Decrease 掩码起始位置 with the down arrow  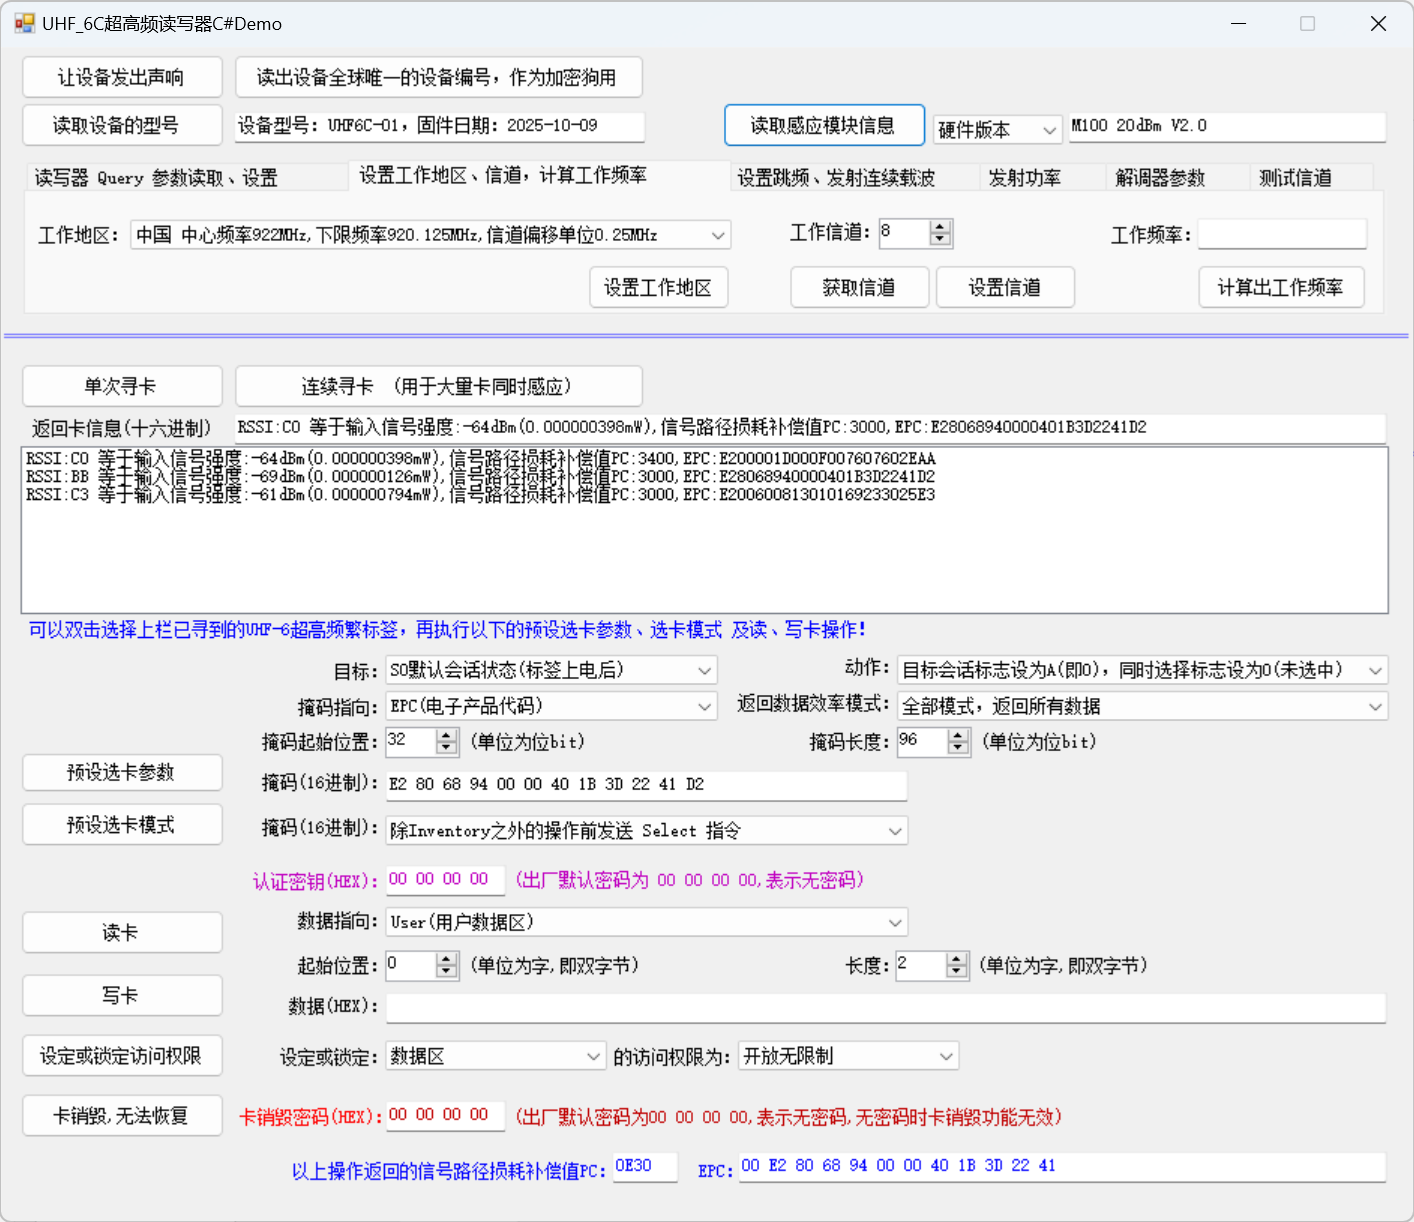(x=447, y=748)
